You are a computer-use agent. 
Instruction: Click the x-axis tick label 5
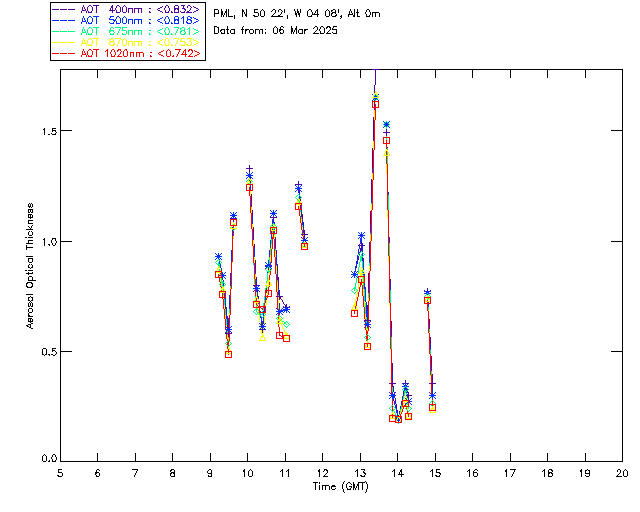pos(60,473)
